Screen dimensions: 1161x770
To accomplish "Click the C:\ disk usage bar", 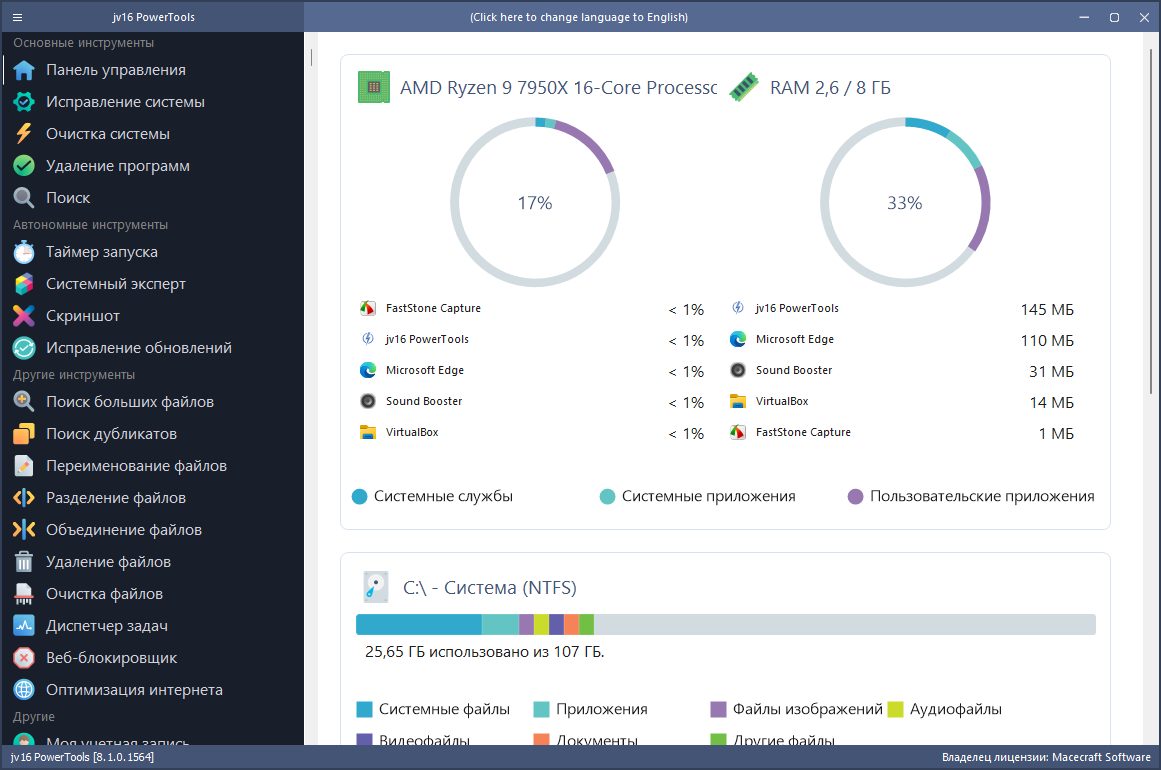I will click(725, 624).
